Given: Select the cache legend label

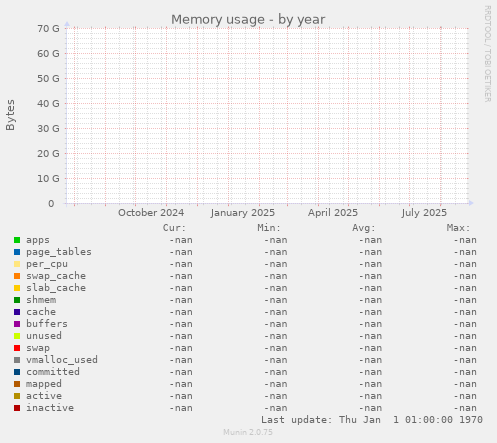Looking at the screenshot, I should tap(41, 312).
